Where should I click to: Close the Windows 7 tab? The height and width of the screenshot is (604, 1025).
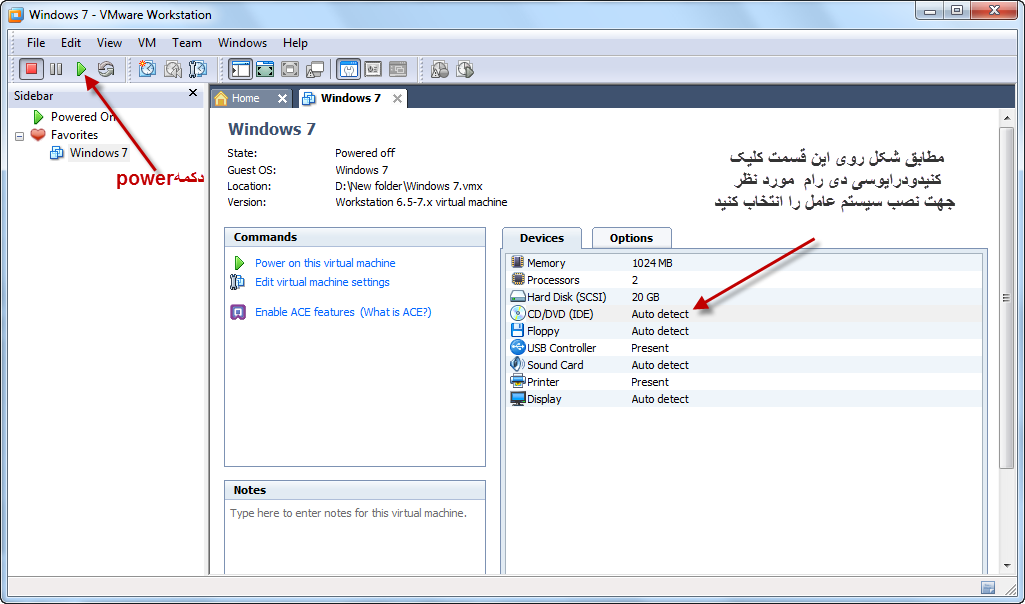pyautogui.click(x=397, y=99)
